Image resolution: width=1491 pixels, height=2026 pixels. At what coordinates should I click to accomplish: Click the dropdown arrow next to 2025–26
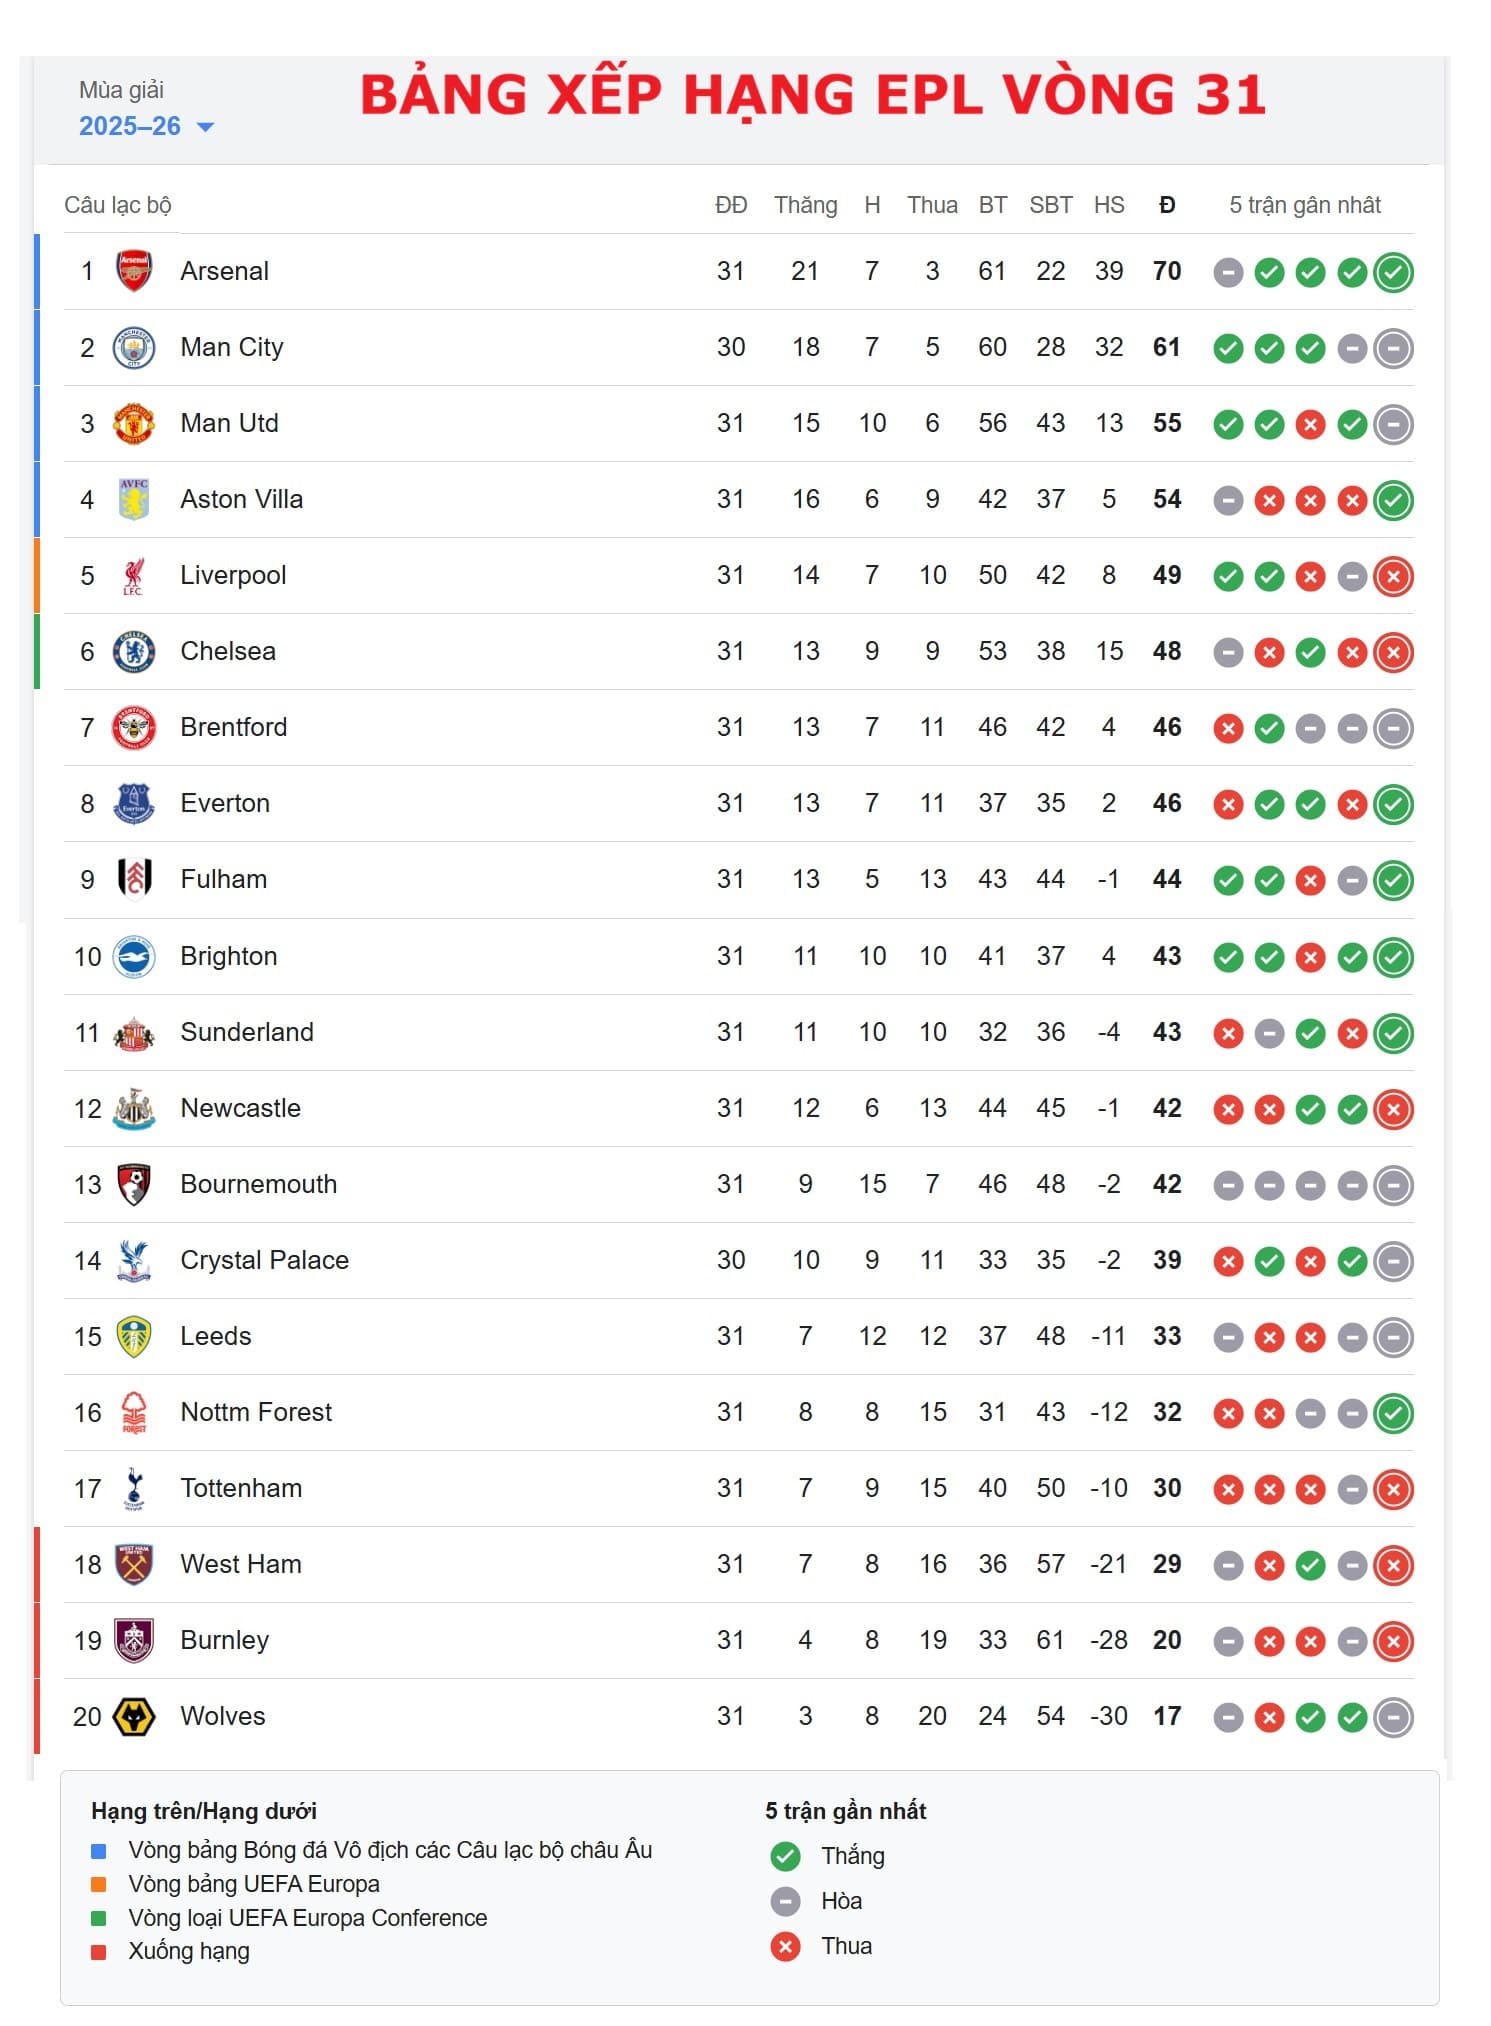(206, 127)
